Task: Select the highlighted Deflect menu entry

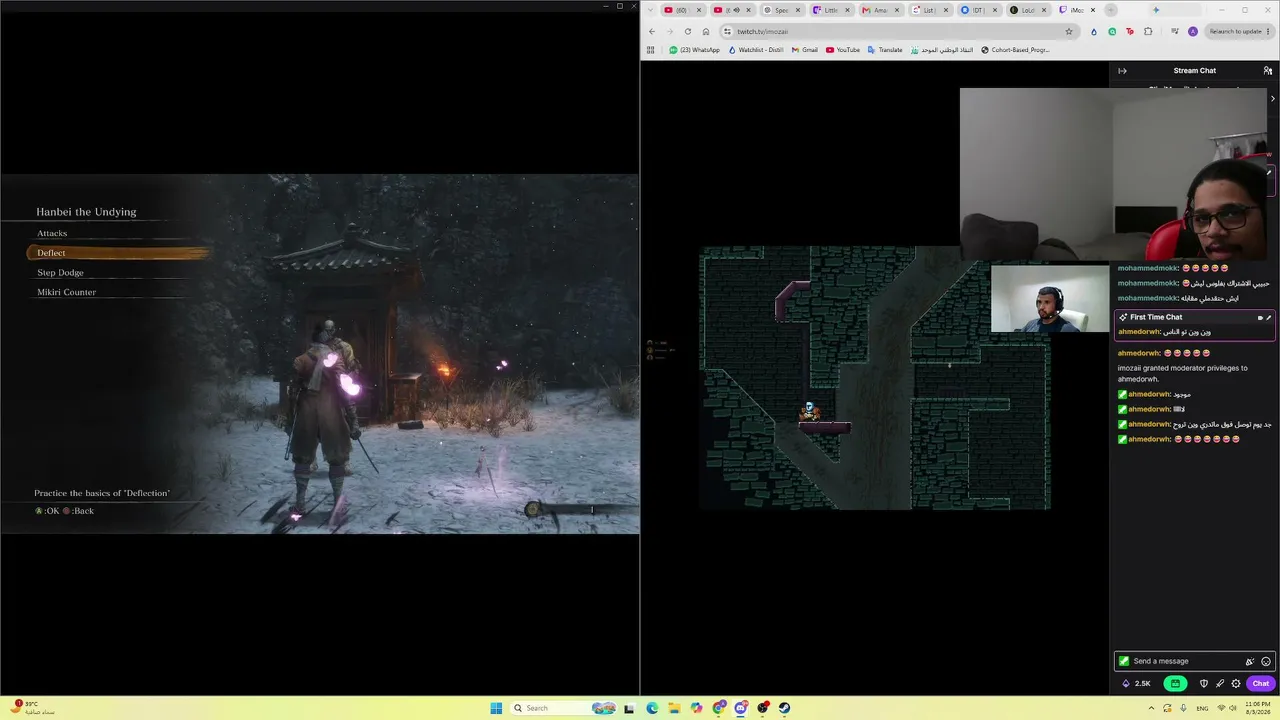Action: (118, 253)
